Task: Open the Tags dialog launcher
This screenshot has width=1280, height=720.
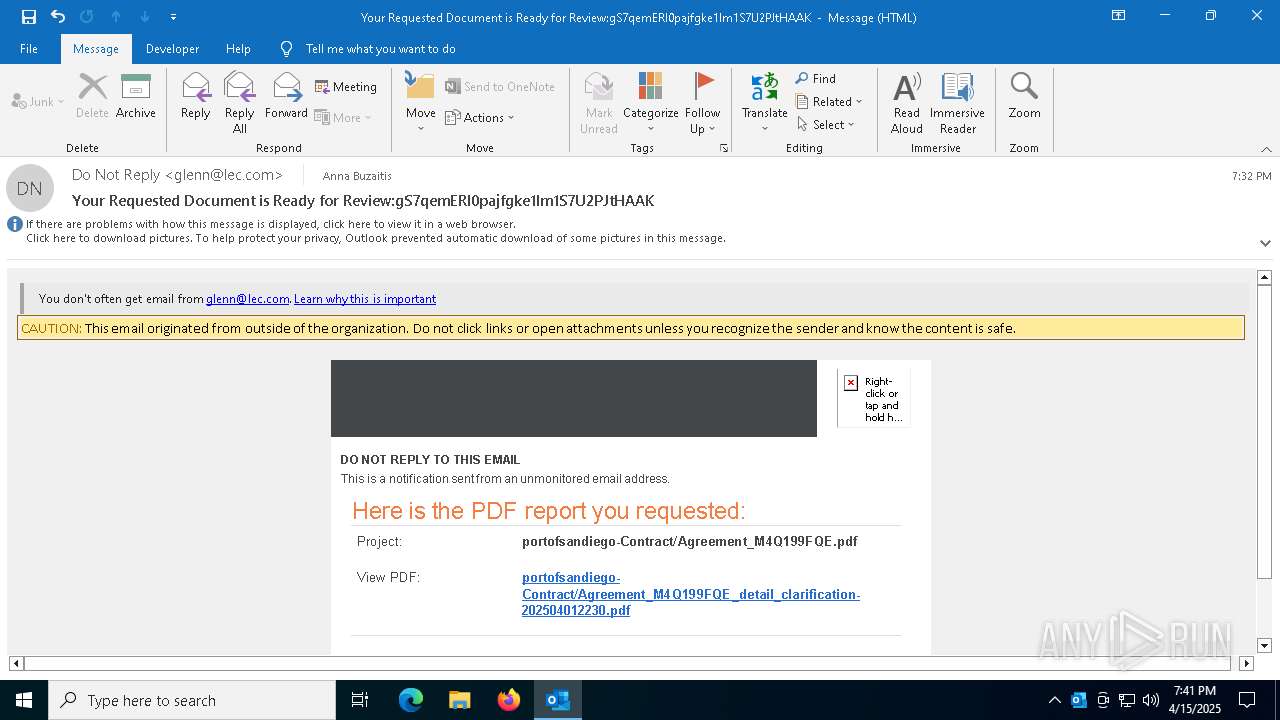Action: tap(724, 148)
